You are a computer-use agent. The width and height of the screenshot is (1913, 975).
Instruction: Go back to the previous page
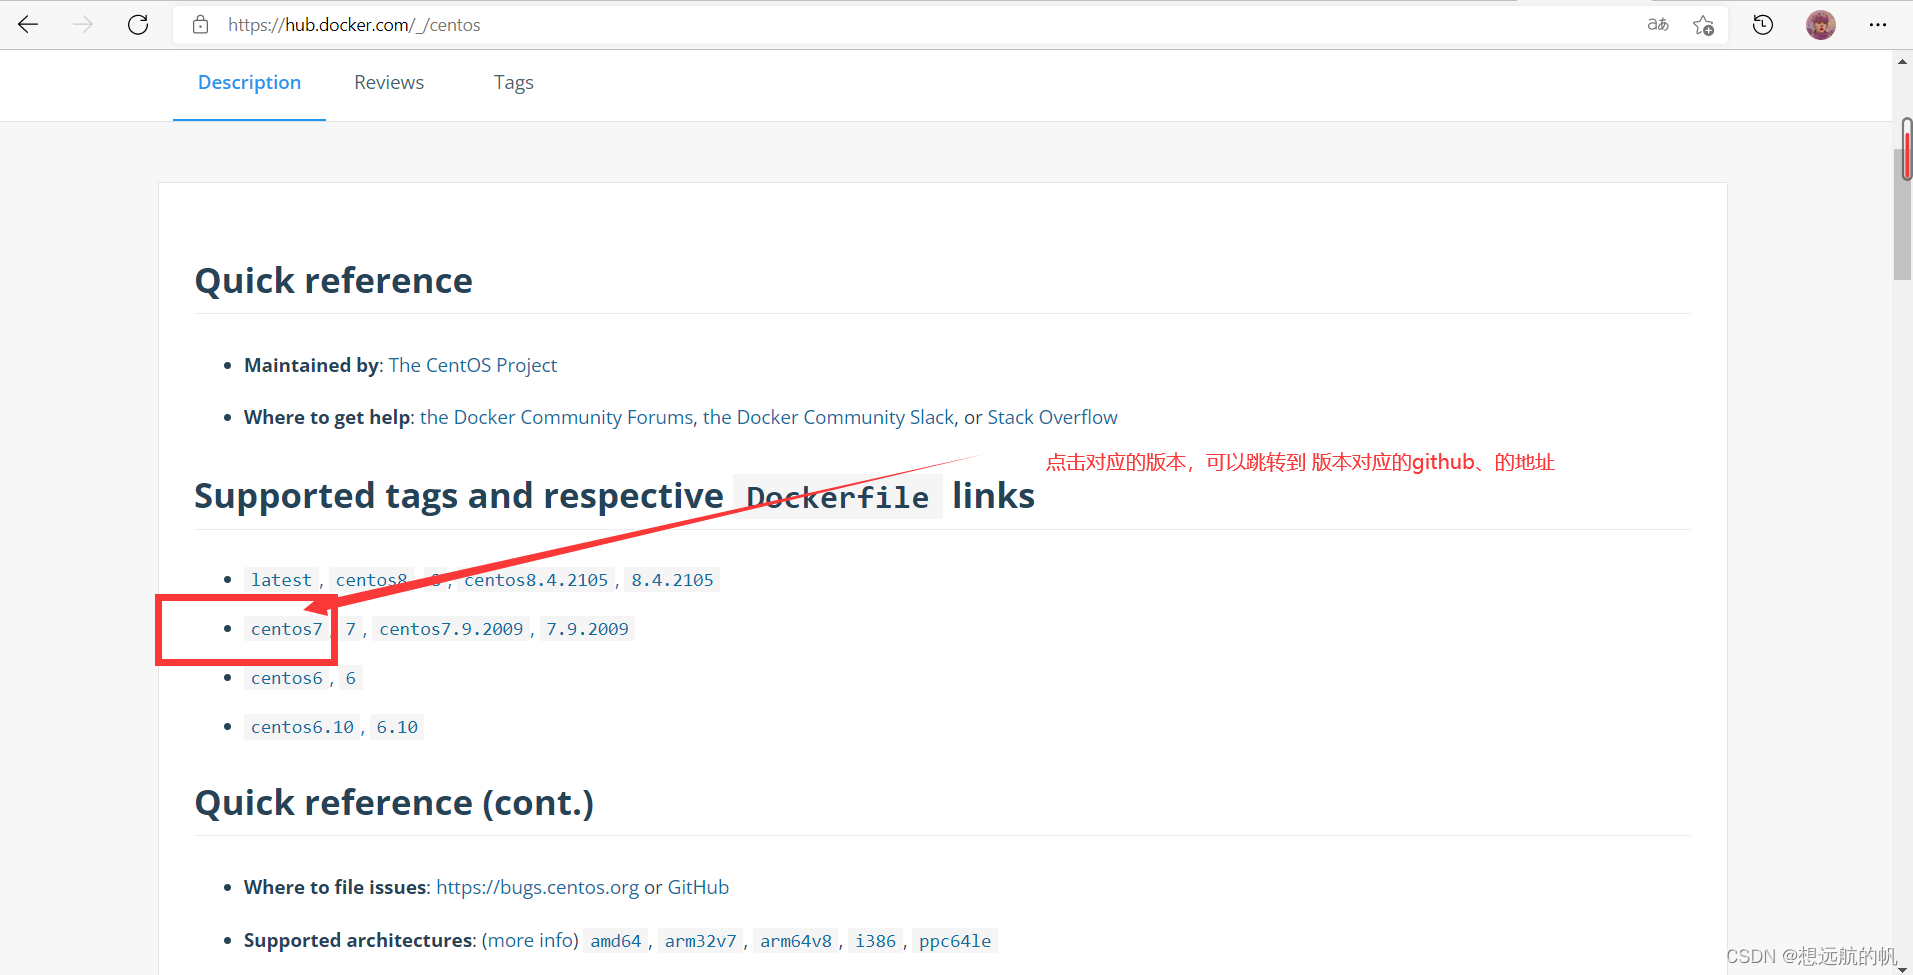pyautogui.click(x=28, y=25)
